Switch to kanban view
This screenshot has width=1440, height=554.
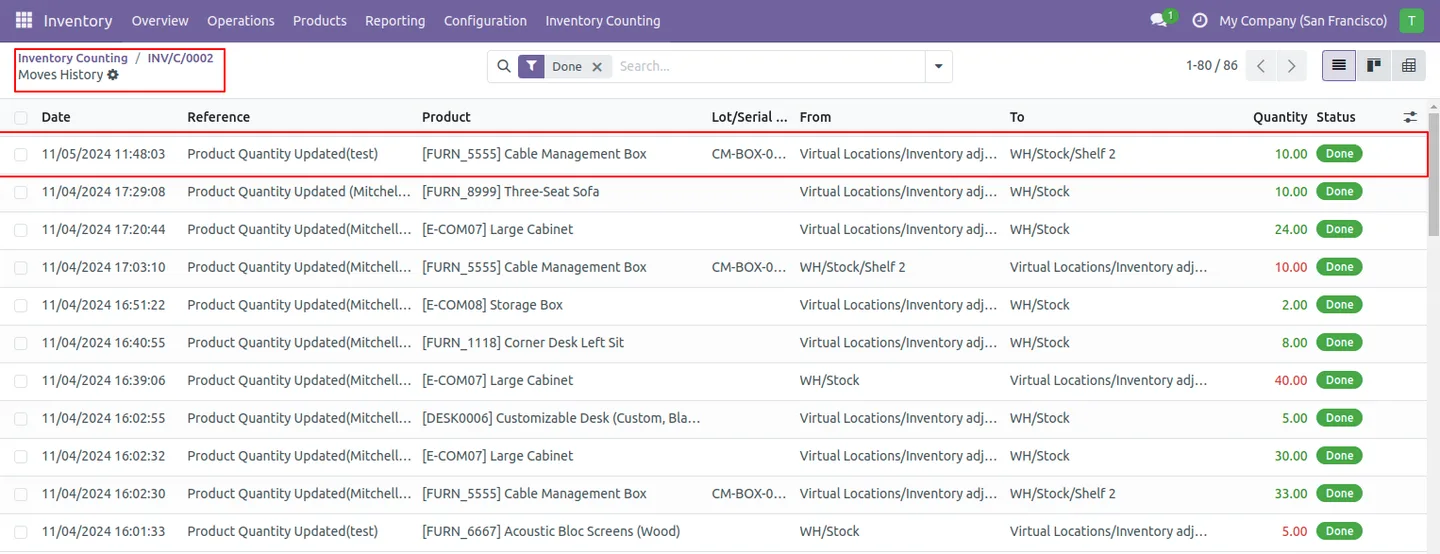coord(1374,66)
